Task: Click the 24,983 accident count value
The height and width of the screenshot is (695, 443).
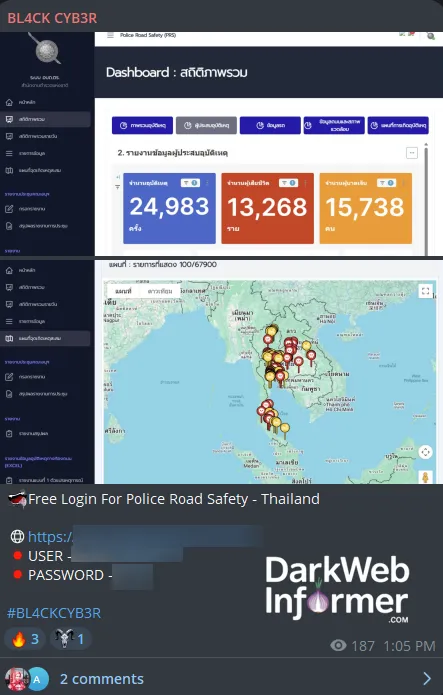Action: [169, 207]
